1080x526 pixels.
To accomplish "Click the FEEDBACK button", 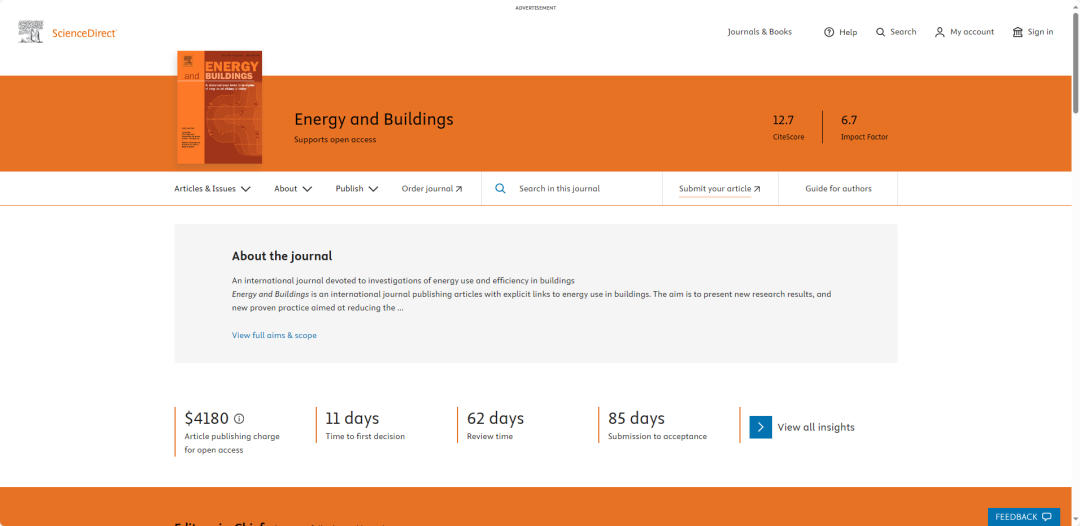I will (1024, 517).
